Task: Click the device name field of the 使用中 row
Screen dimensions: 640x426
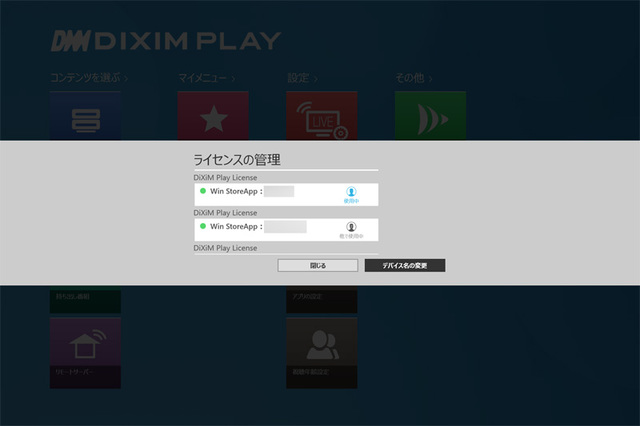Action: (279, 191)
